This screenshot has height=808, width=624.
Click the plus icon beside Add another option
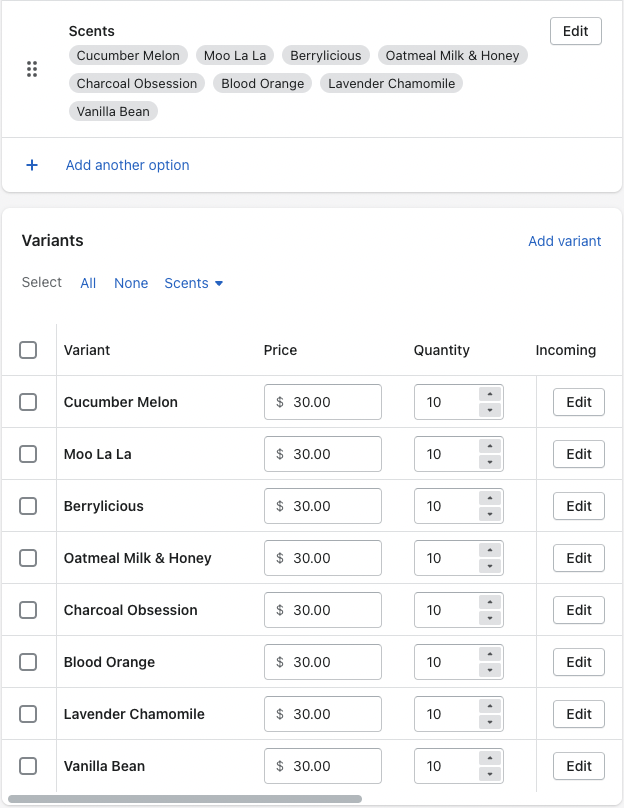pos(31,165)
